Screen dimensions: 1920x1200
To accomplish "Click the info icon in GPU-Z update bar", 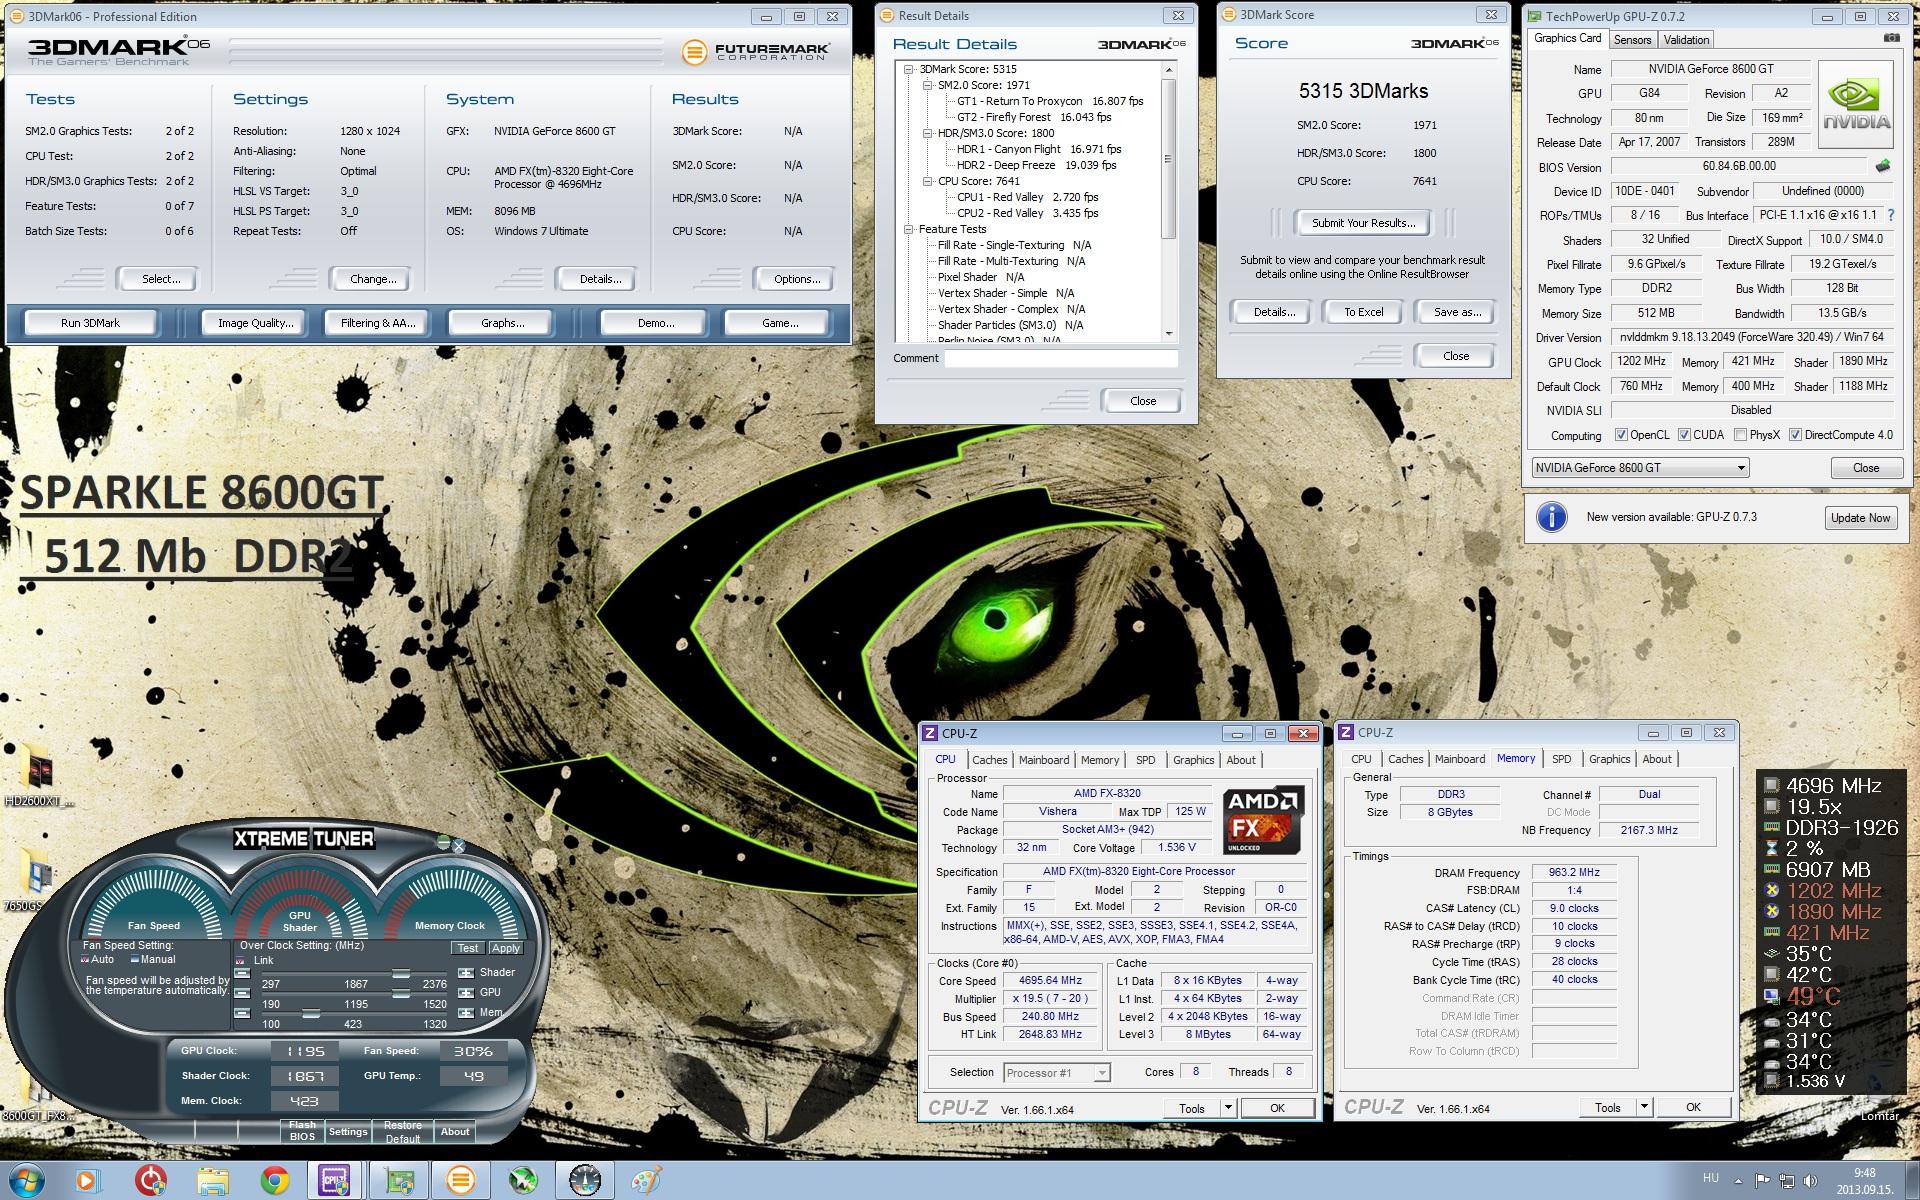I will 1551,517.
